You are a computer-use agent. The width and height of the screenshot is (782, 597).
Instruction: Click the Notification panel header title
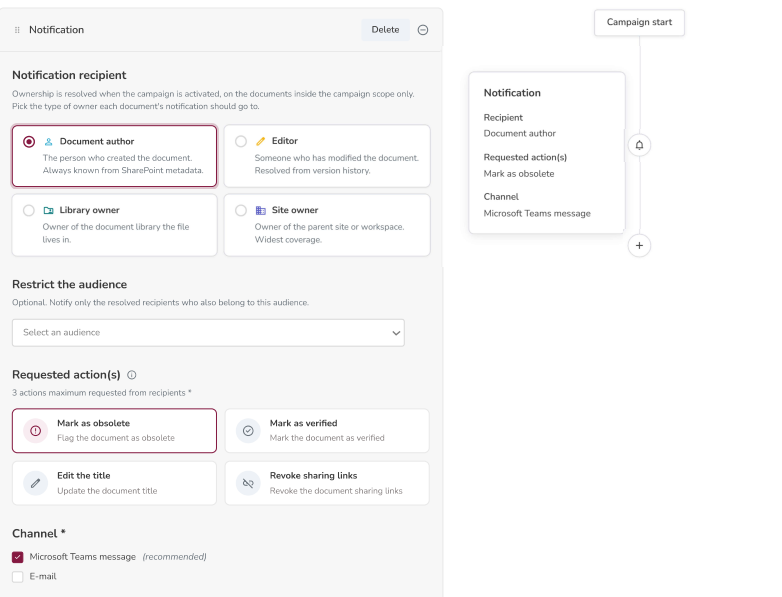tap(56, 30)
